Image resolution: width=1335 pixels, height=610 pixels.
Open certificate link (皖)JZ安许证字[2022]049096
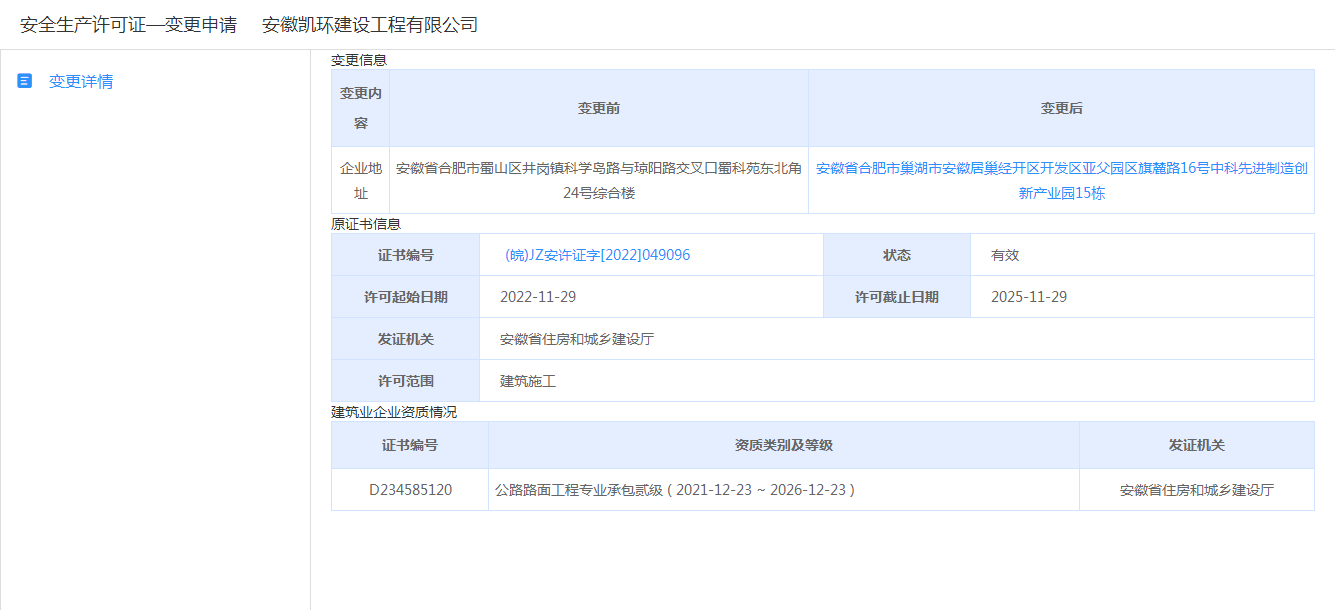point(598,255)
